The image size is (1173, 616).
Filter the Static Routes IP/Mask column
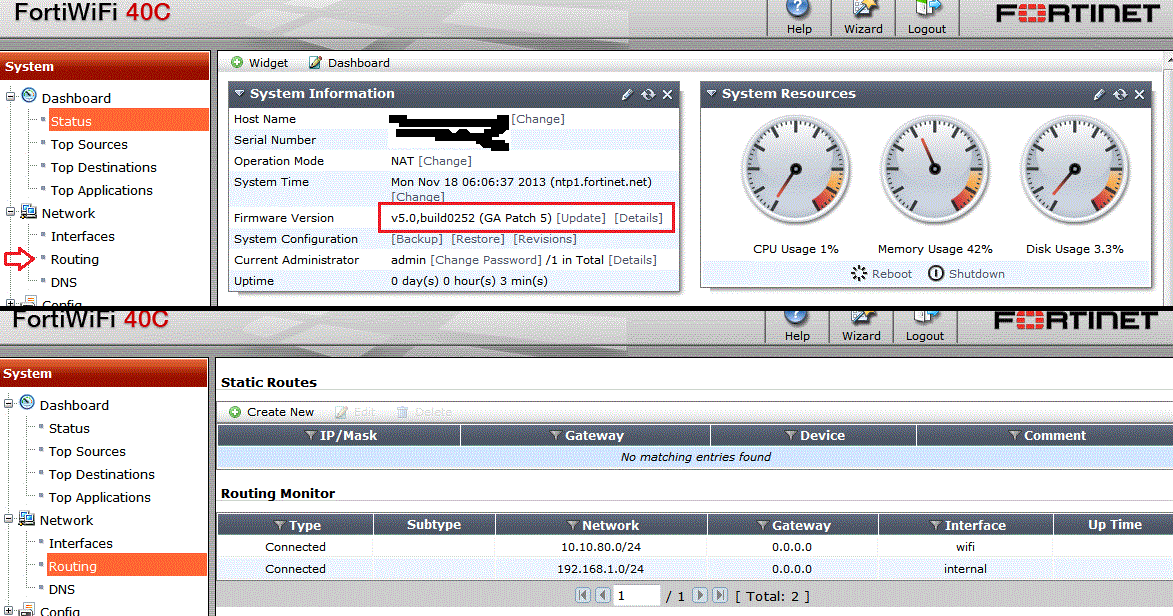click(x=310, y=436)
